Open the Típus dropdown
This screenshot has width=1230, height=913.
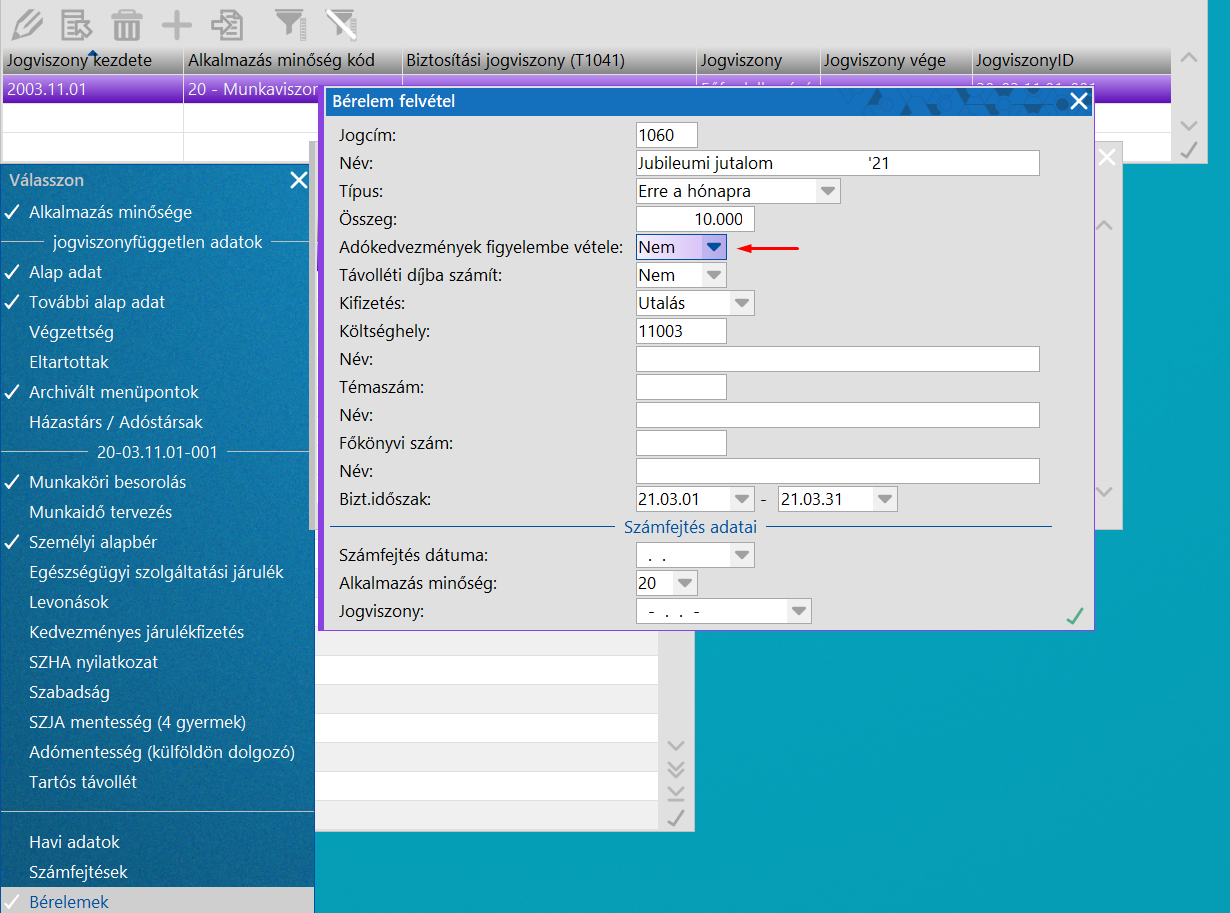827,191
